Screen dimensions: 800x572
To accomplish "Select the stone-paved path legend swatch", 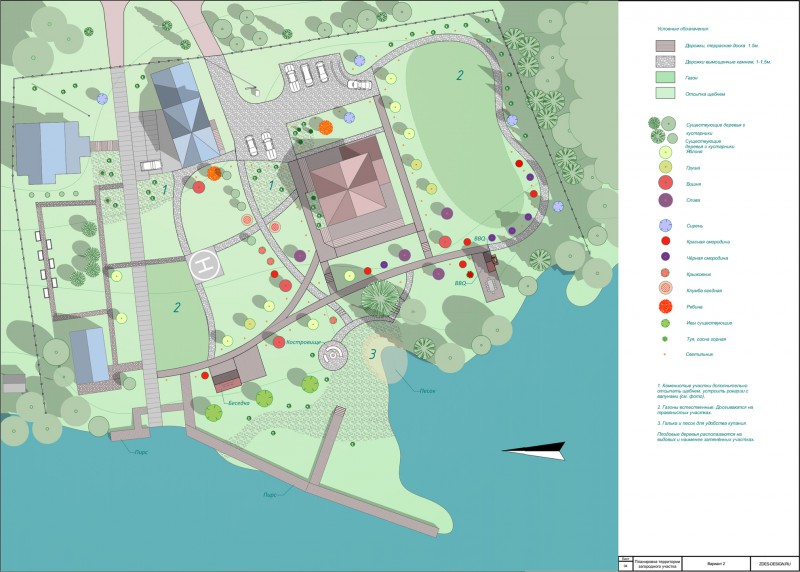I will 665,62.
